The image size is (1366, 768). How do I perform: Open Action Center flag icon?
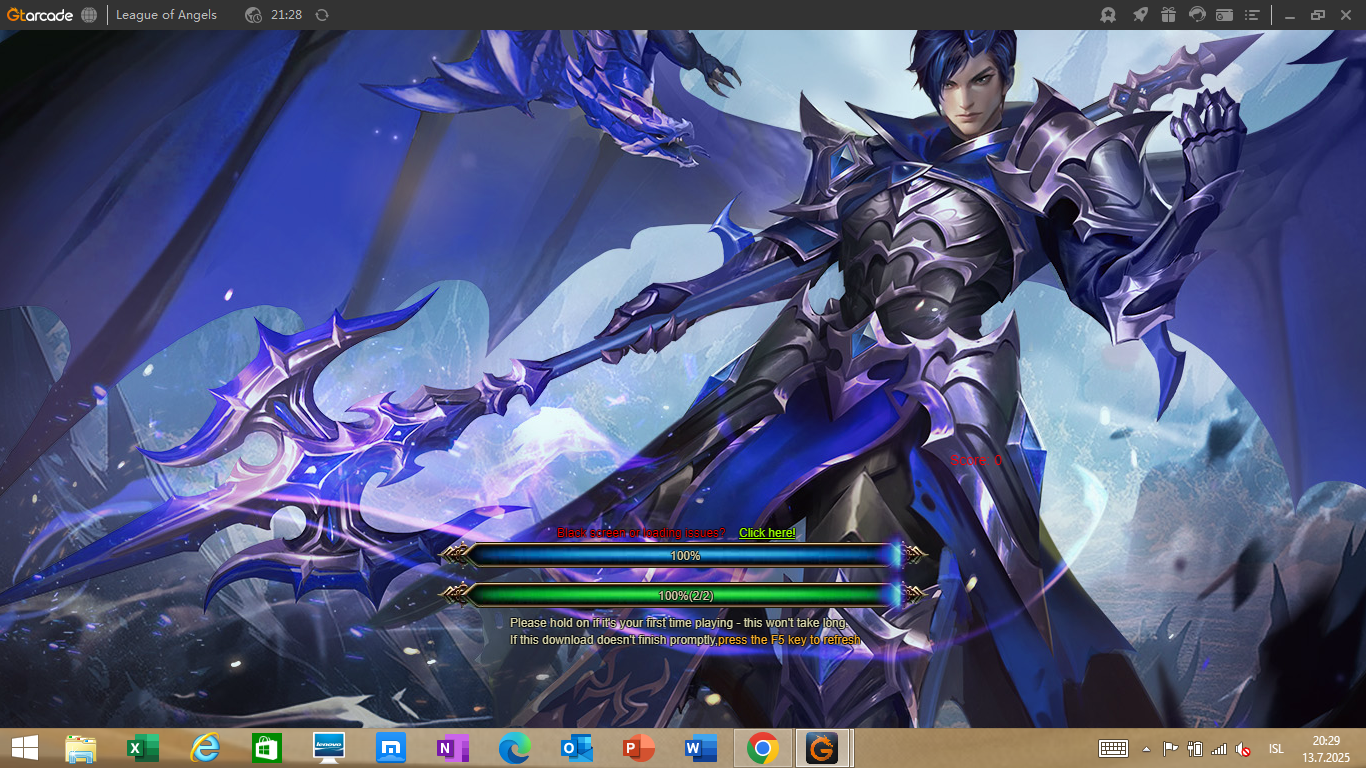coord(1170,748)
